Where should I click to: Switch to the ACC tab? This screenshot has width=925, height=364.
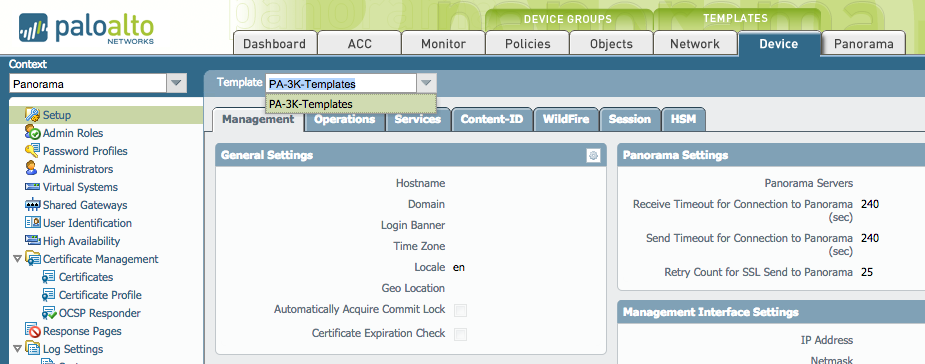click(359, 44)
